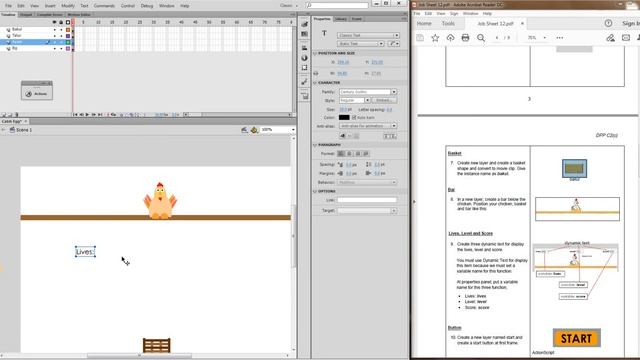Toggle show/hide all layers eye header
640x360 pixels.
coord(55,22)
